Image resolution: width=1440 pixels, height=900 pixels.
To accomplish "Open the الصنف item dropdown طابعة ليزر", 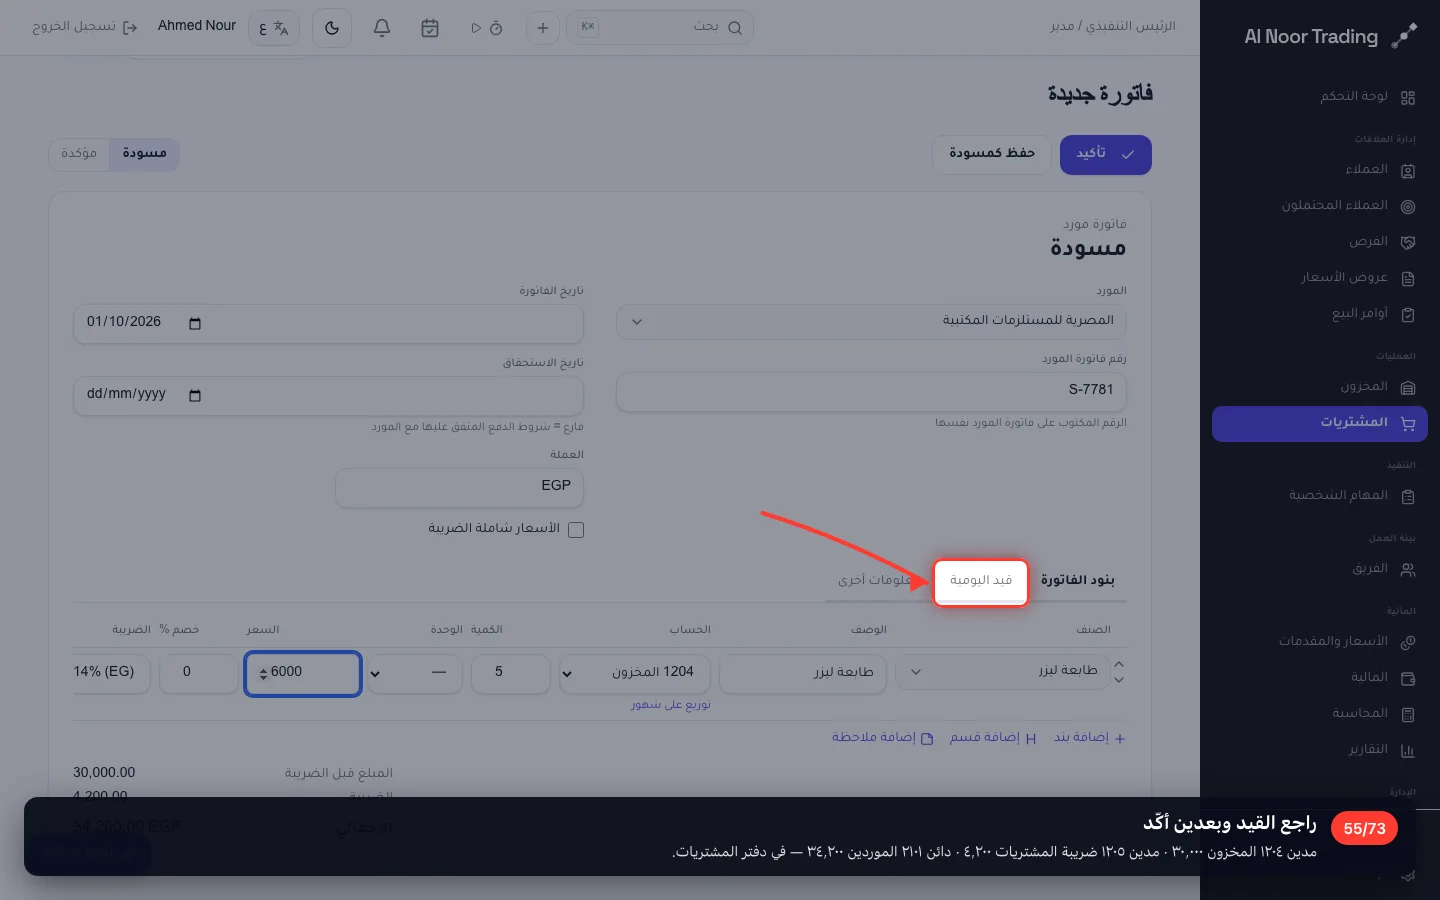I will (1003, 672).
